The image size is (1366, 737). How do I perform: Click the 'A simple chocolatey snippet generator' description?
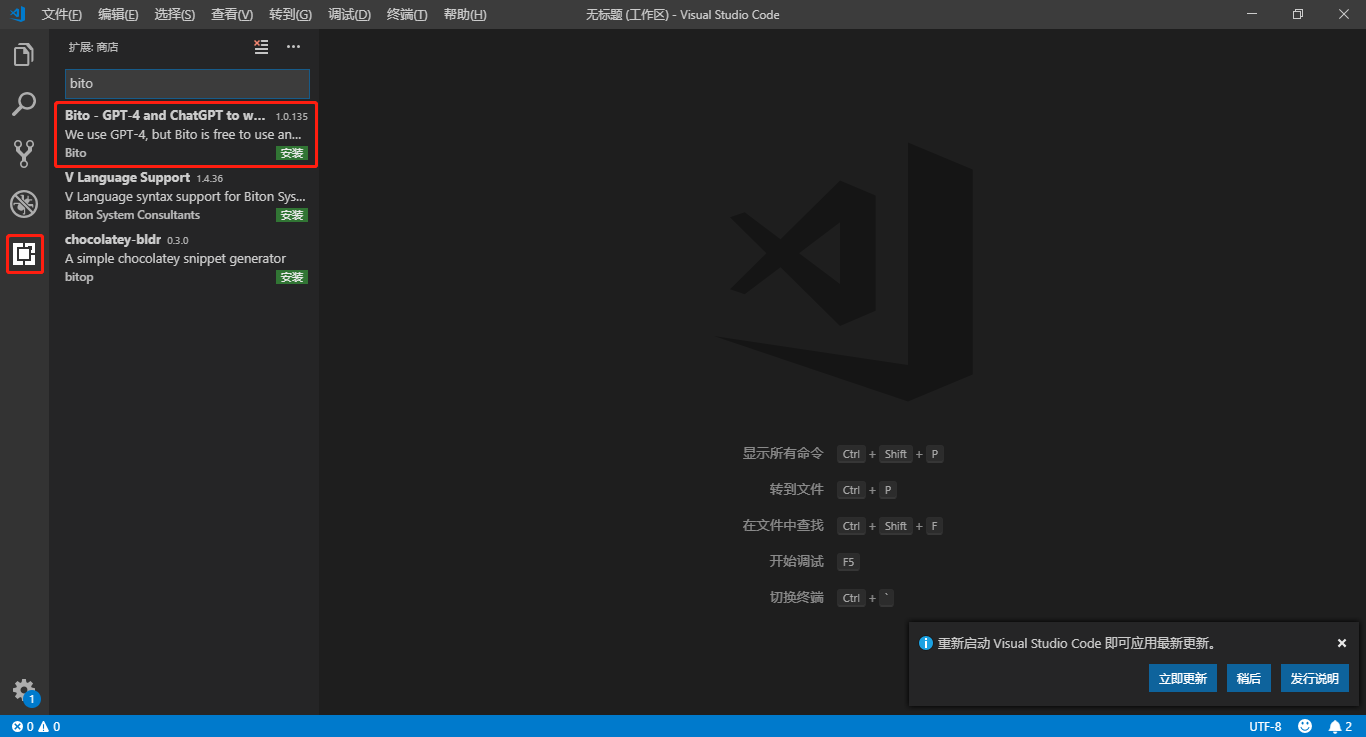175,258
